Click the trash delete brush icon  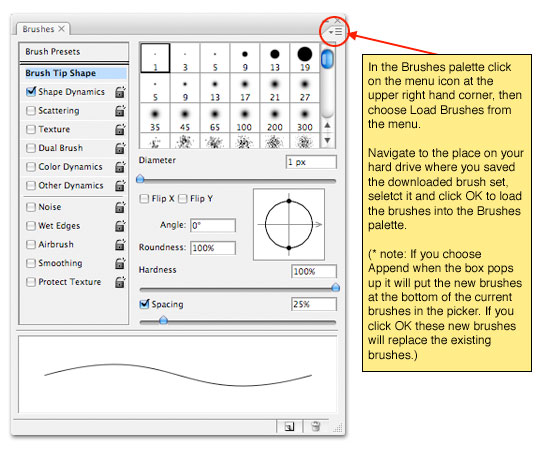coord(315,427)
